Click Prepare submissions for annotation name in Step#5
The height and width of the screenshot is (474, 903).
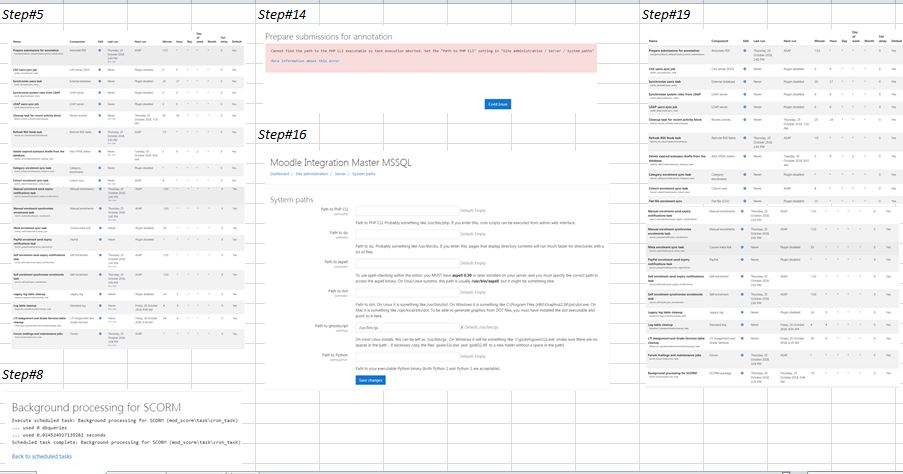coord(36,50)
